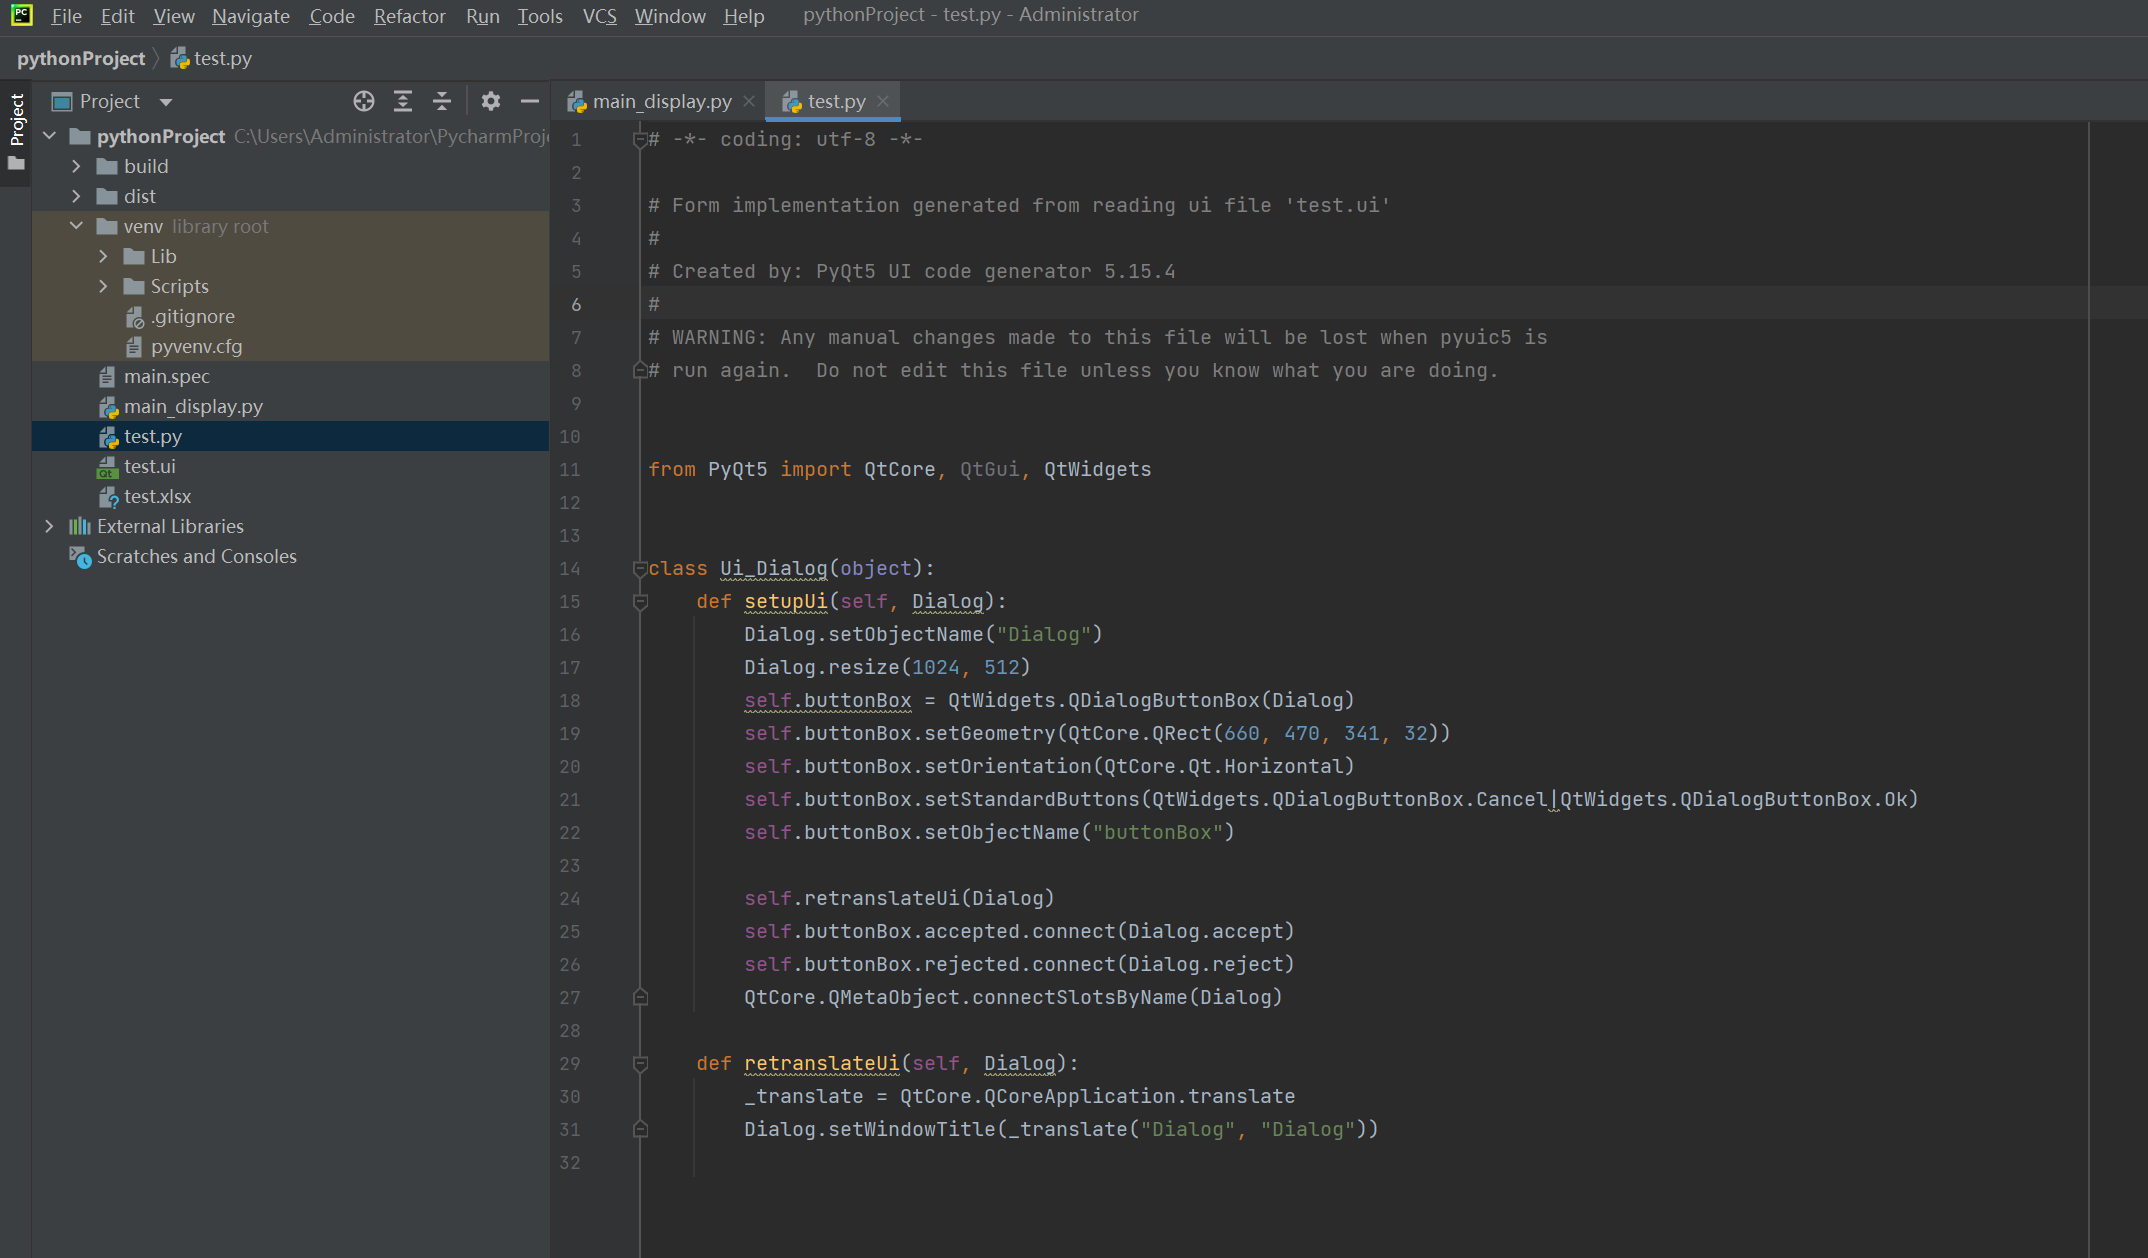
Task: Open the Project view dropdown arrow
Action: (x=166, y=102)
